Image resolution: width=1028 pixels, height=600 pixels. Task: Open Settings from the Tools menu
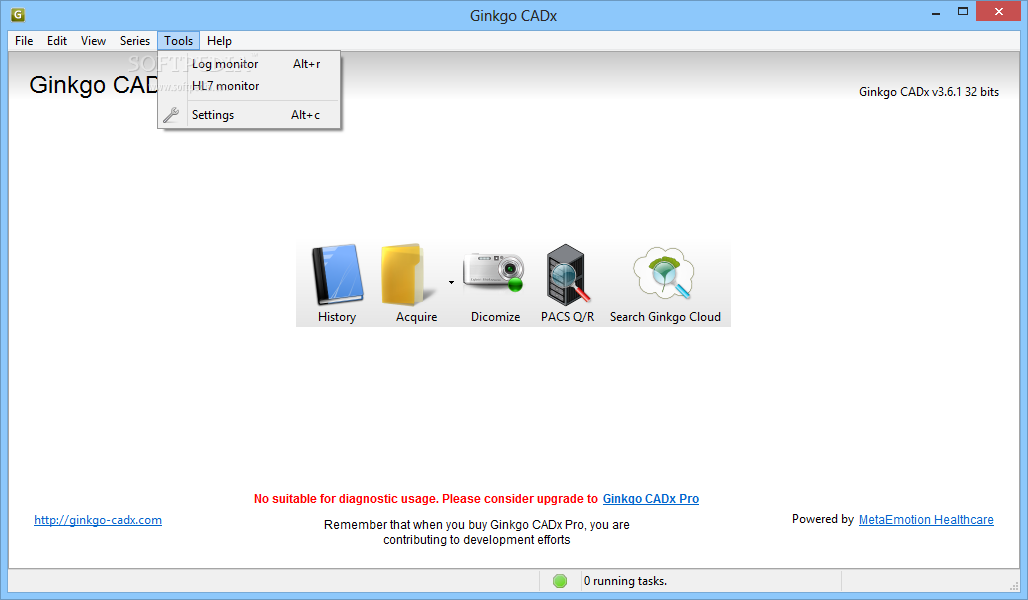click(249, 115)
